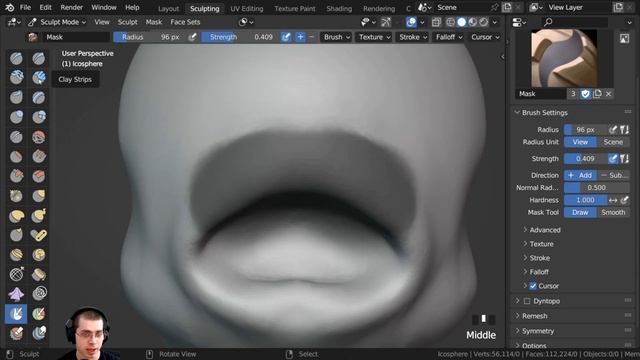Select the Layer brush tool

(39, 98)
